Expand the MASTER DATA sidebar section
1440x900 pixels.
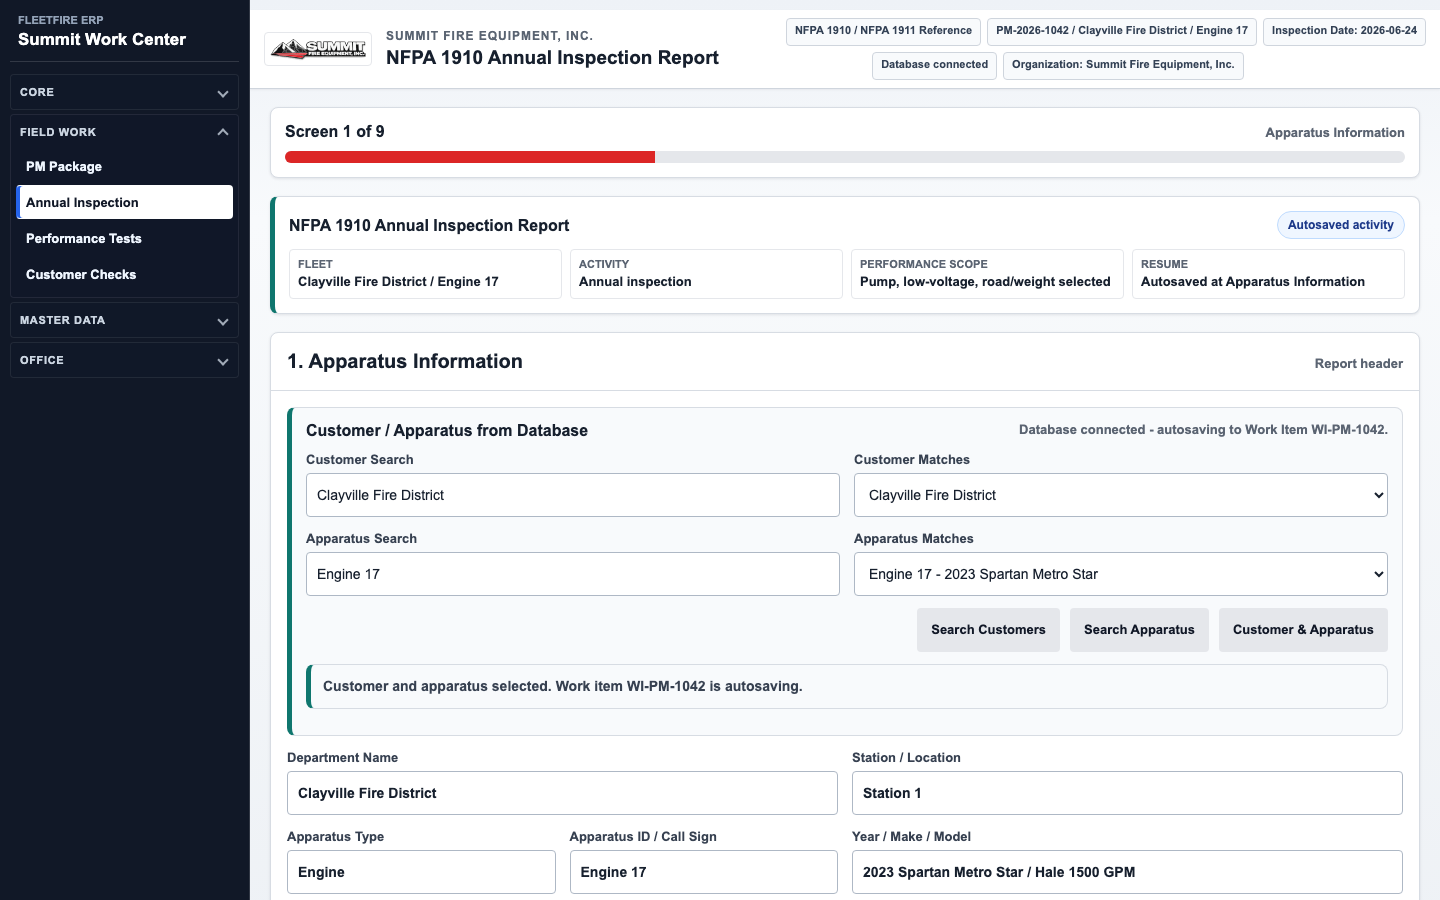coord(124,320)
